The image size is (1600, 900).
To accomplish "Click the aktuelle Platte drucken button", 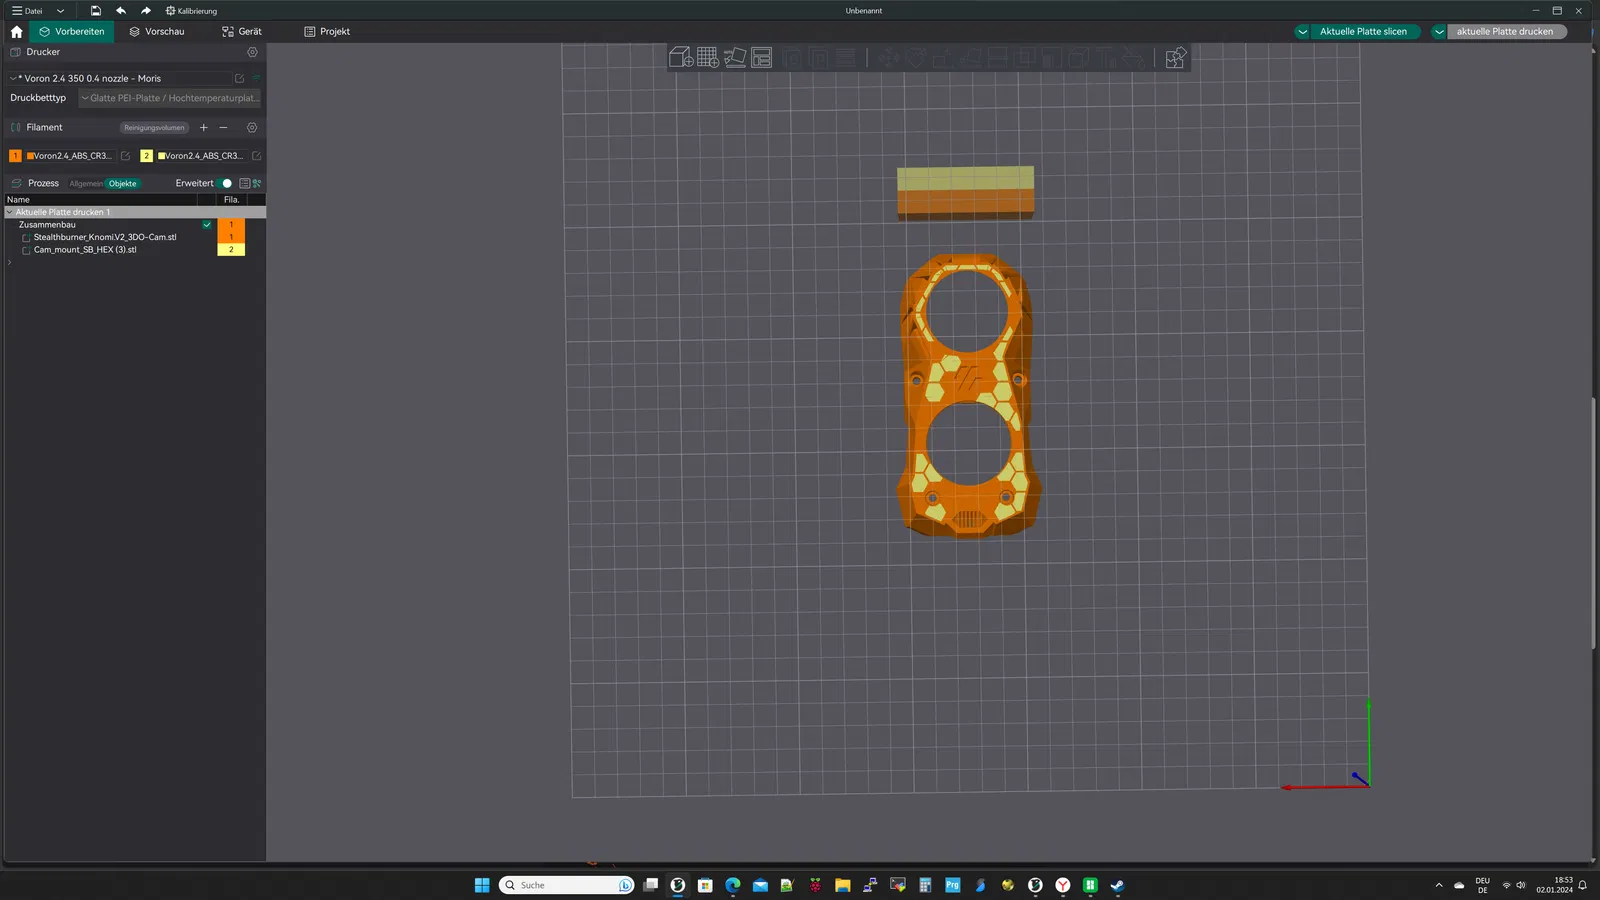I will [x=1505, y=32].
